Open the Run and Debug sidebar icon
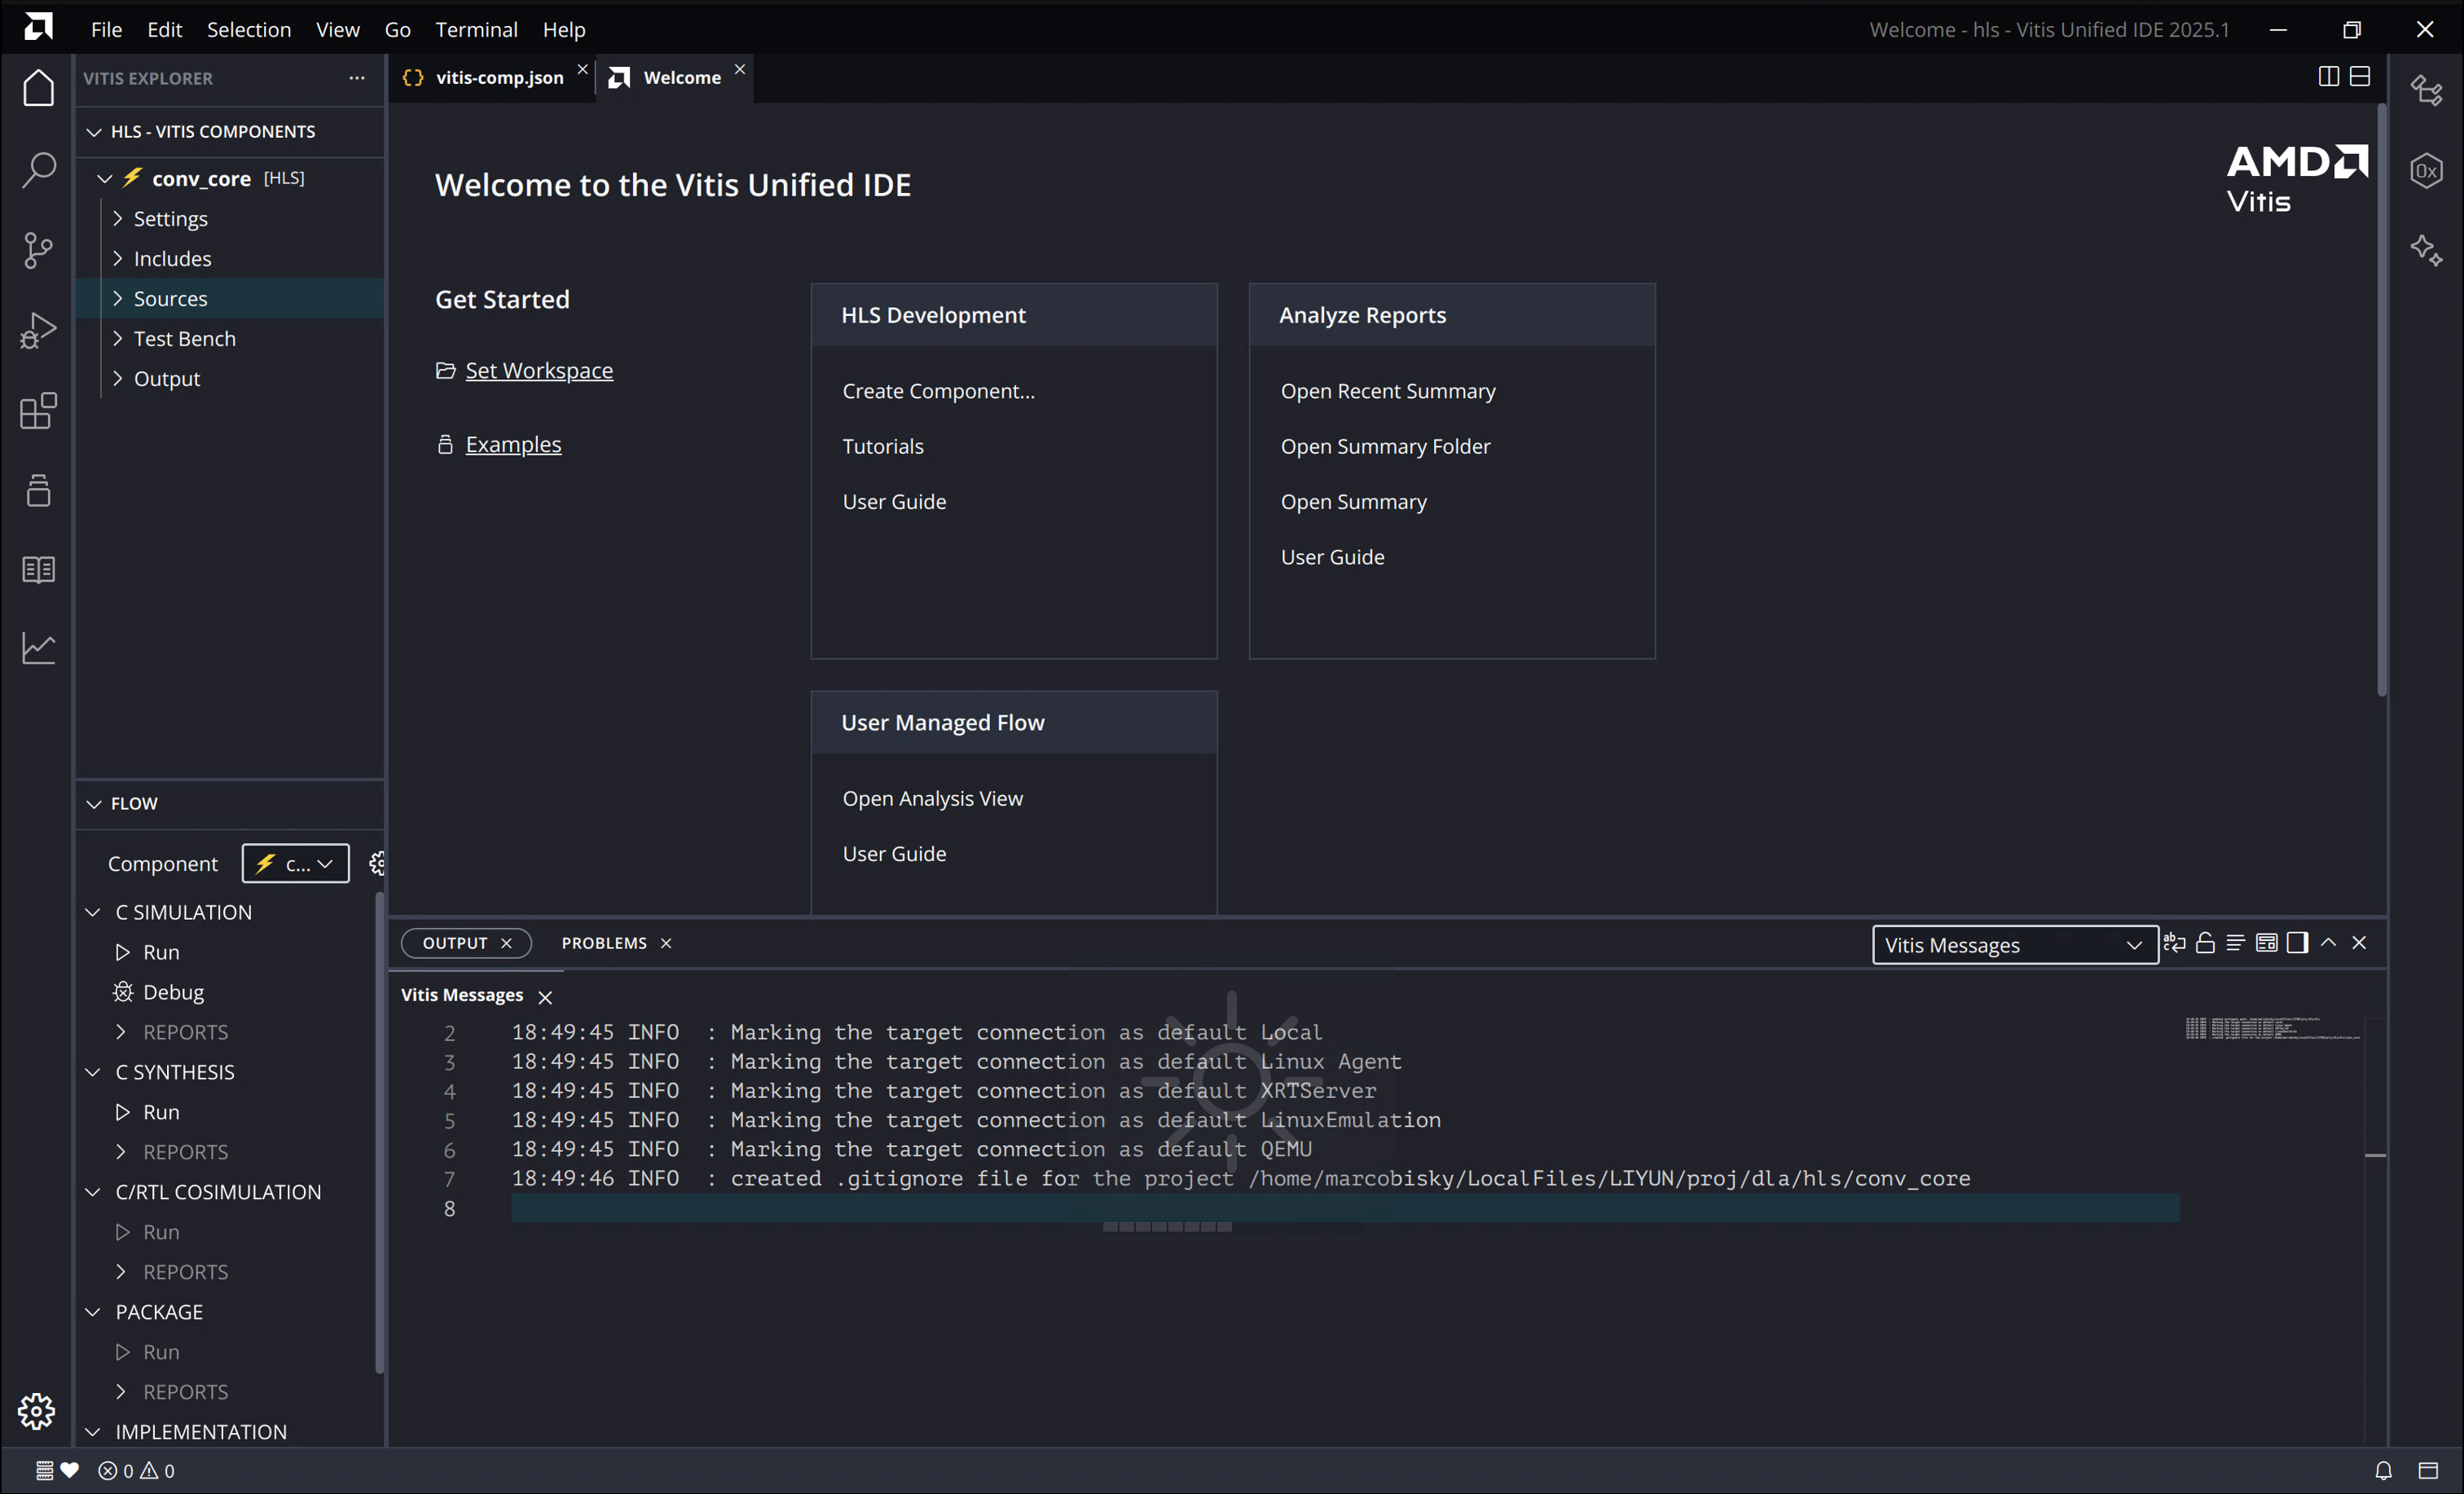This screenshot has height=1494, width=2464. coord(38,330)
